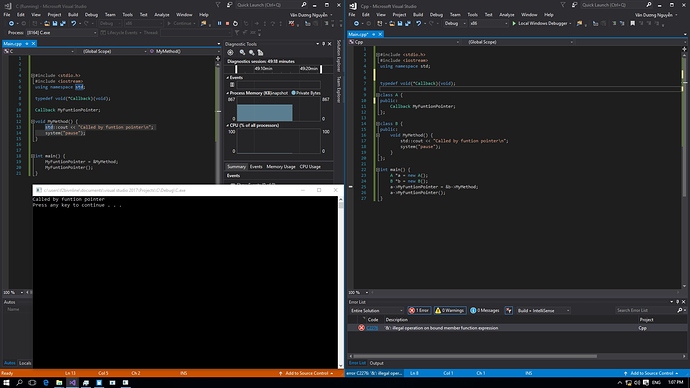
Task: Open the Debug menu in left window
Action: coord(91,15)
